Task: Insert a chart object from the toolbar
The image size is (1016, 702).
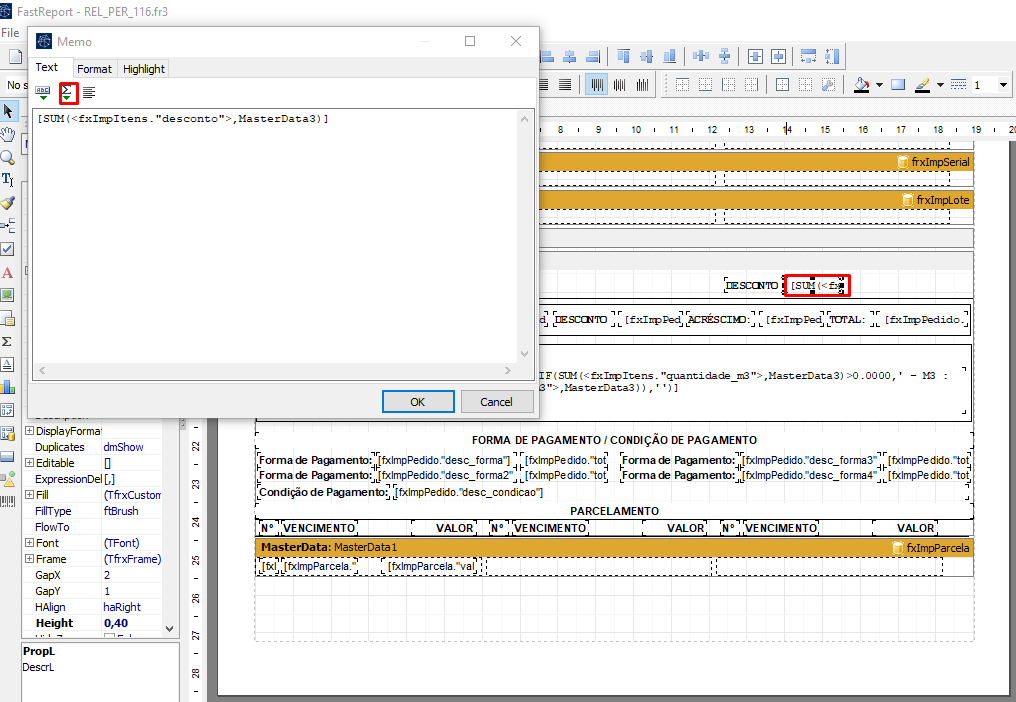Action: coord(8,387)
